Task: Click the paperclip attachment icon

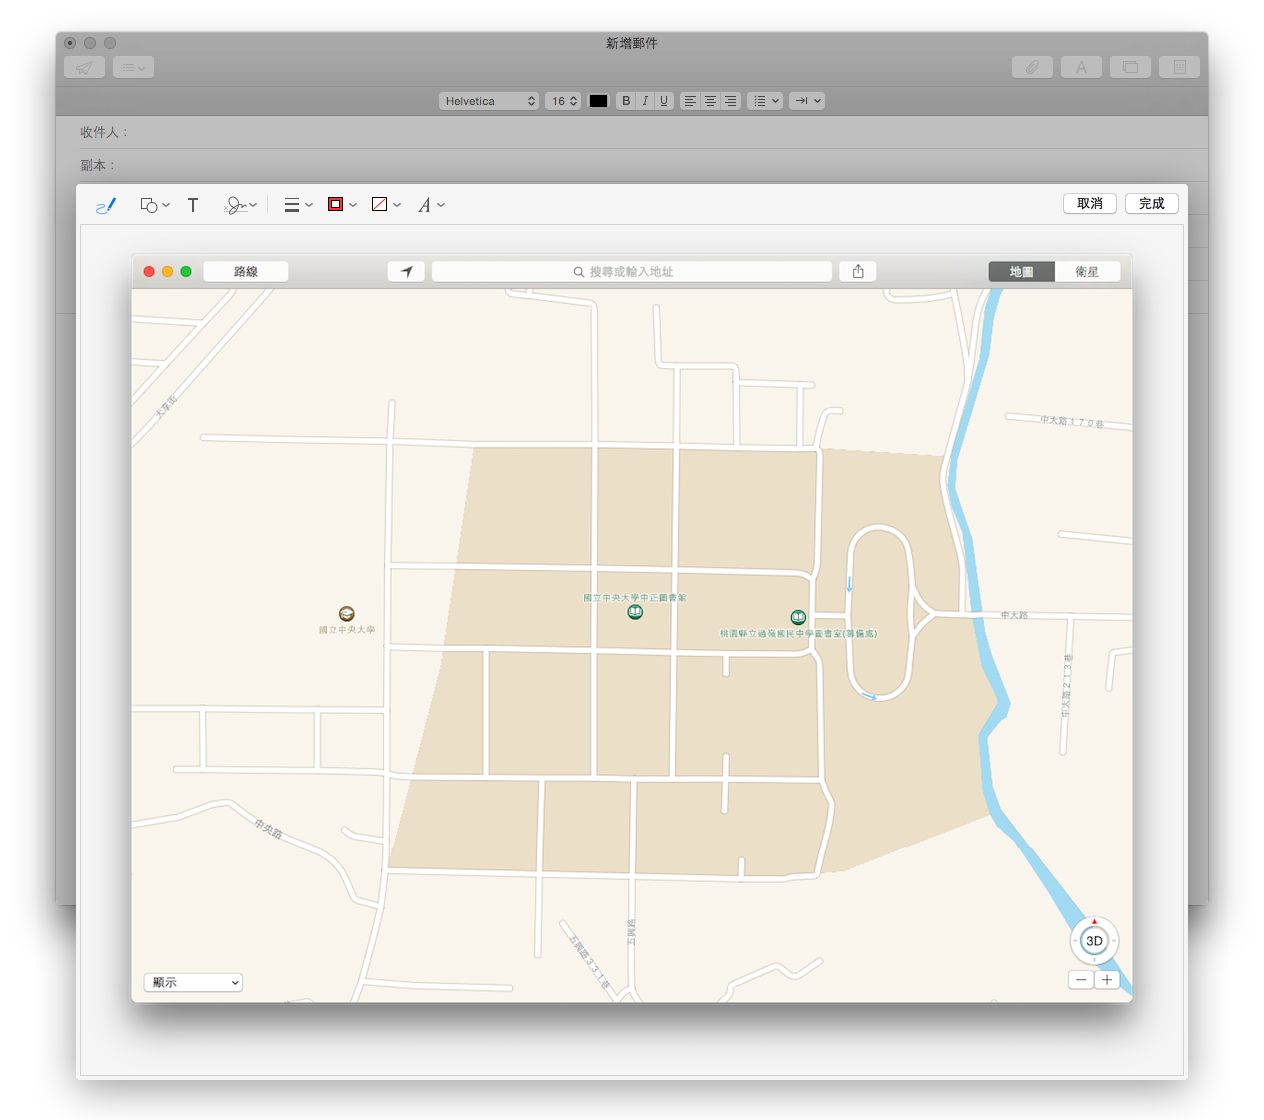Action: pos(1031,67)
